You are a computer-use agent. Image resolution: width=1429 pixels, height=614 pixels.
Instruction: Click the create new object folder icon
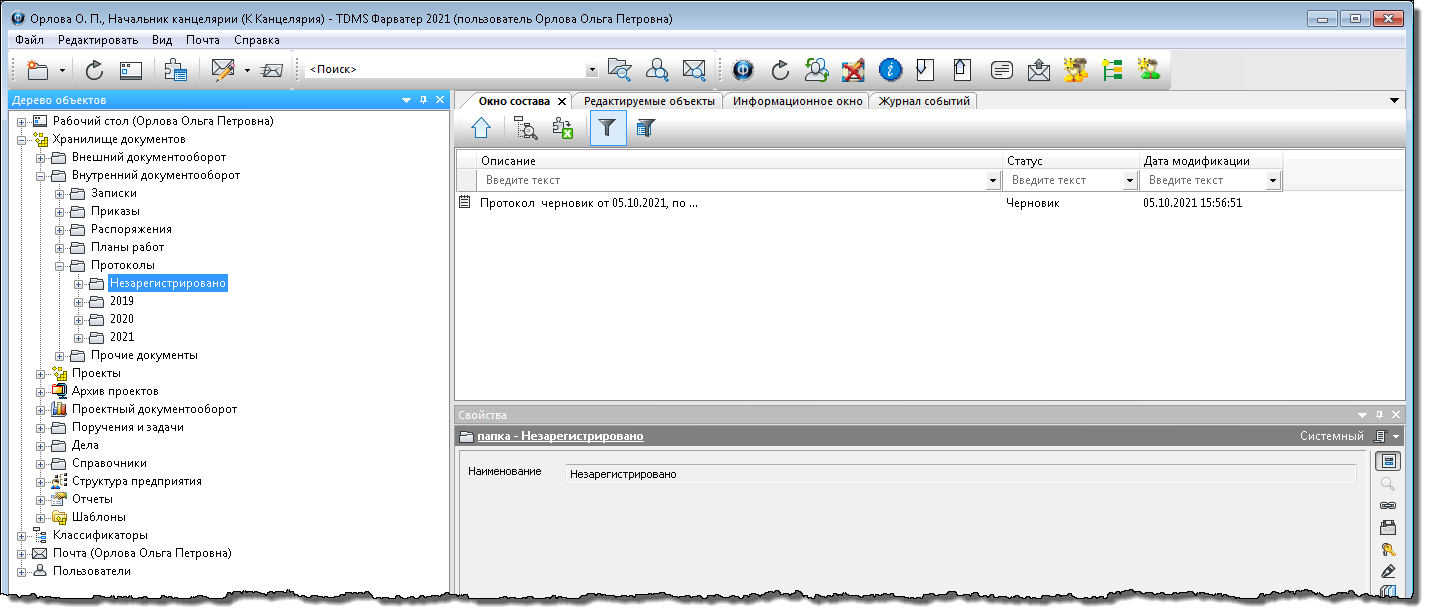[x=38, y=70]
